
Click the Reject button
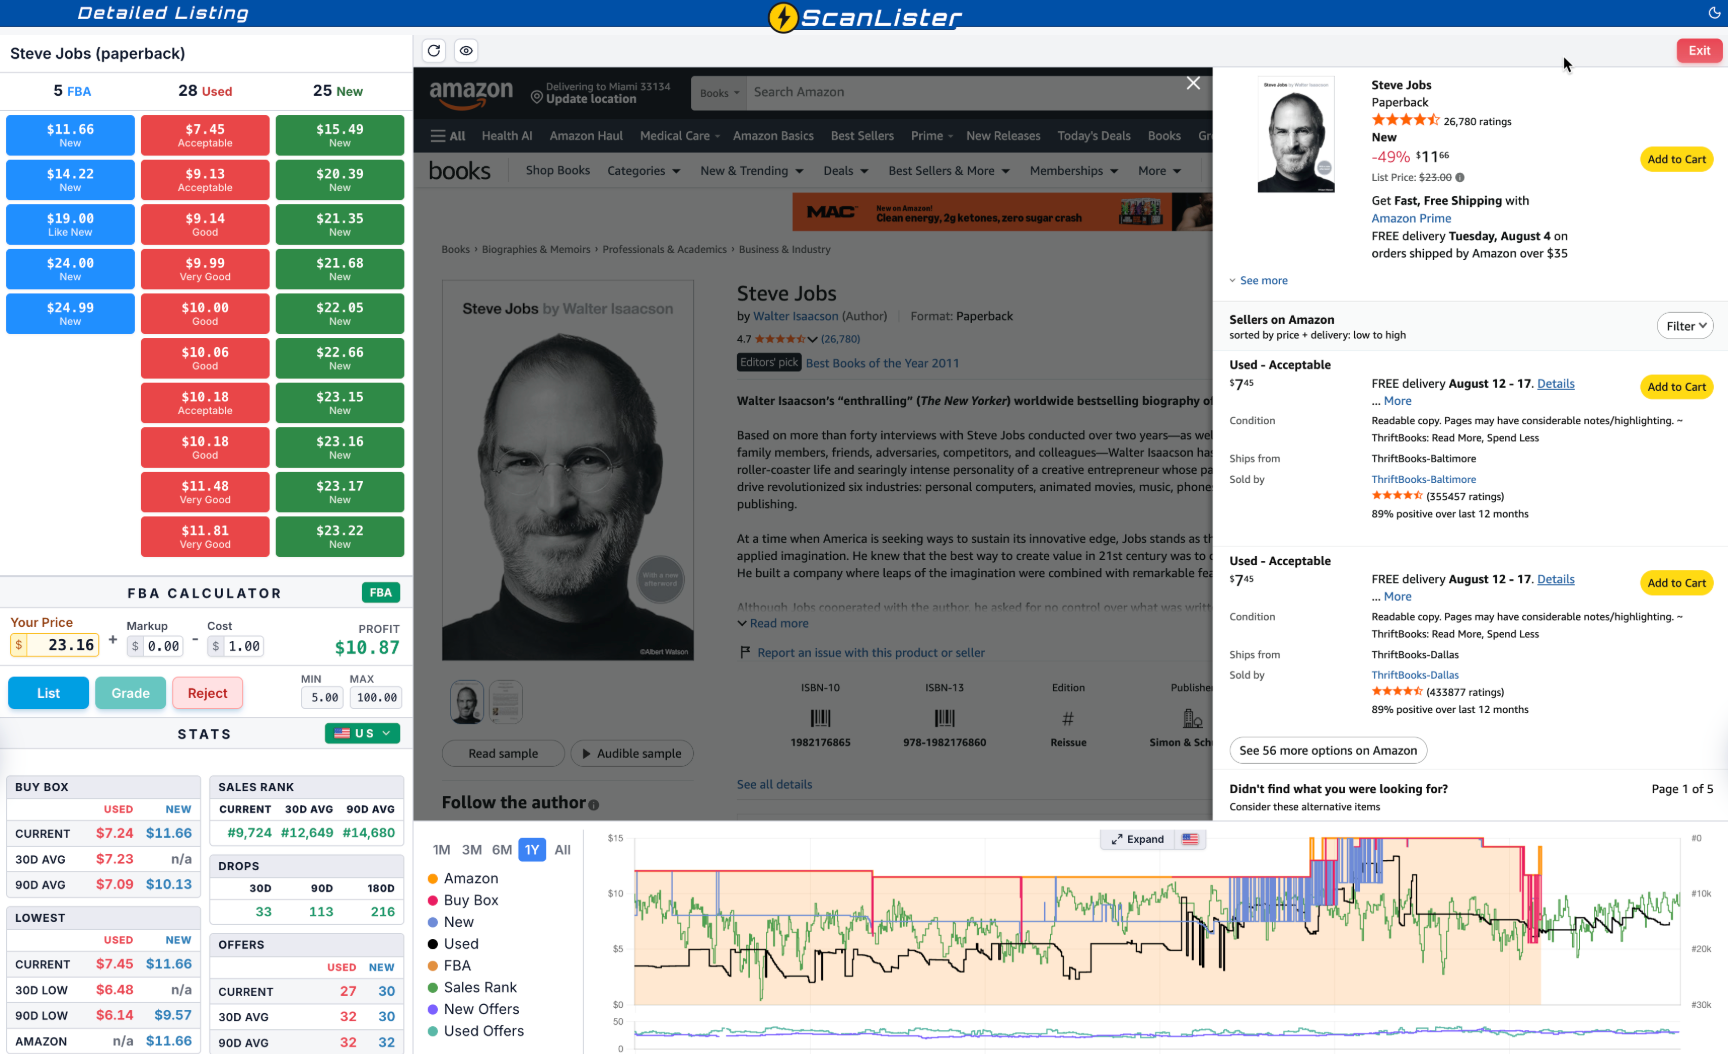207,693
